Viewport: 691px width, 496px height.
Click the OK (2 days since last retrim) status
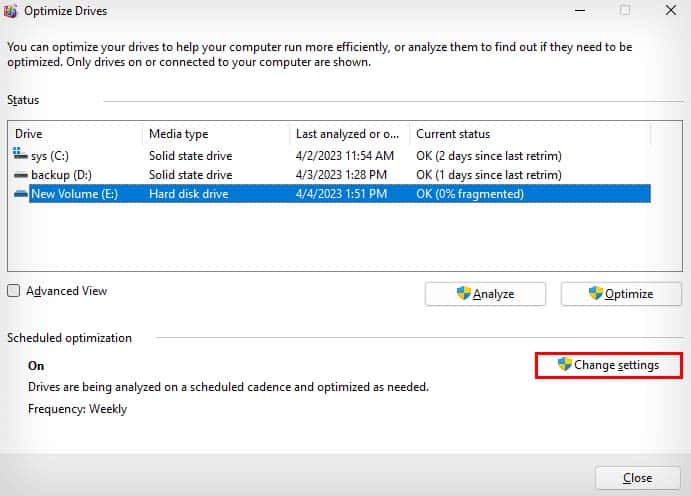point(489,156)
